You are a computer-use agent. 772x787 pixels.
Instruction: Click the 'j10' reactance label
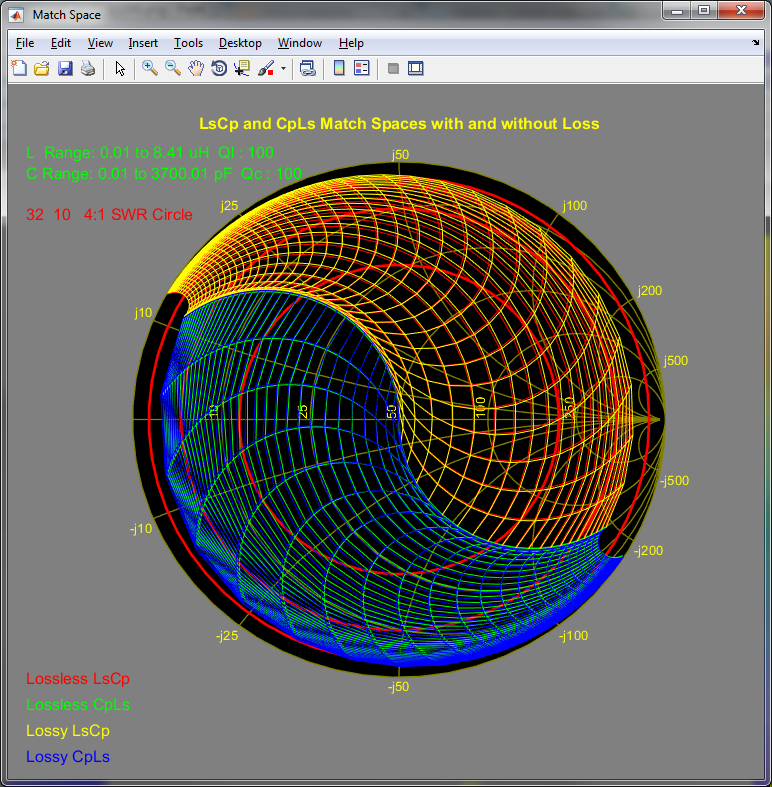click(x=143, y=313)
